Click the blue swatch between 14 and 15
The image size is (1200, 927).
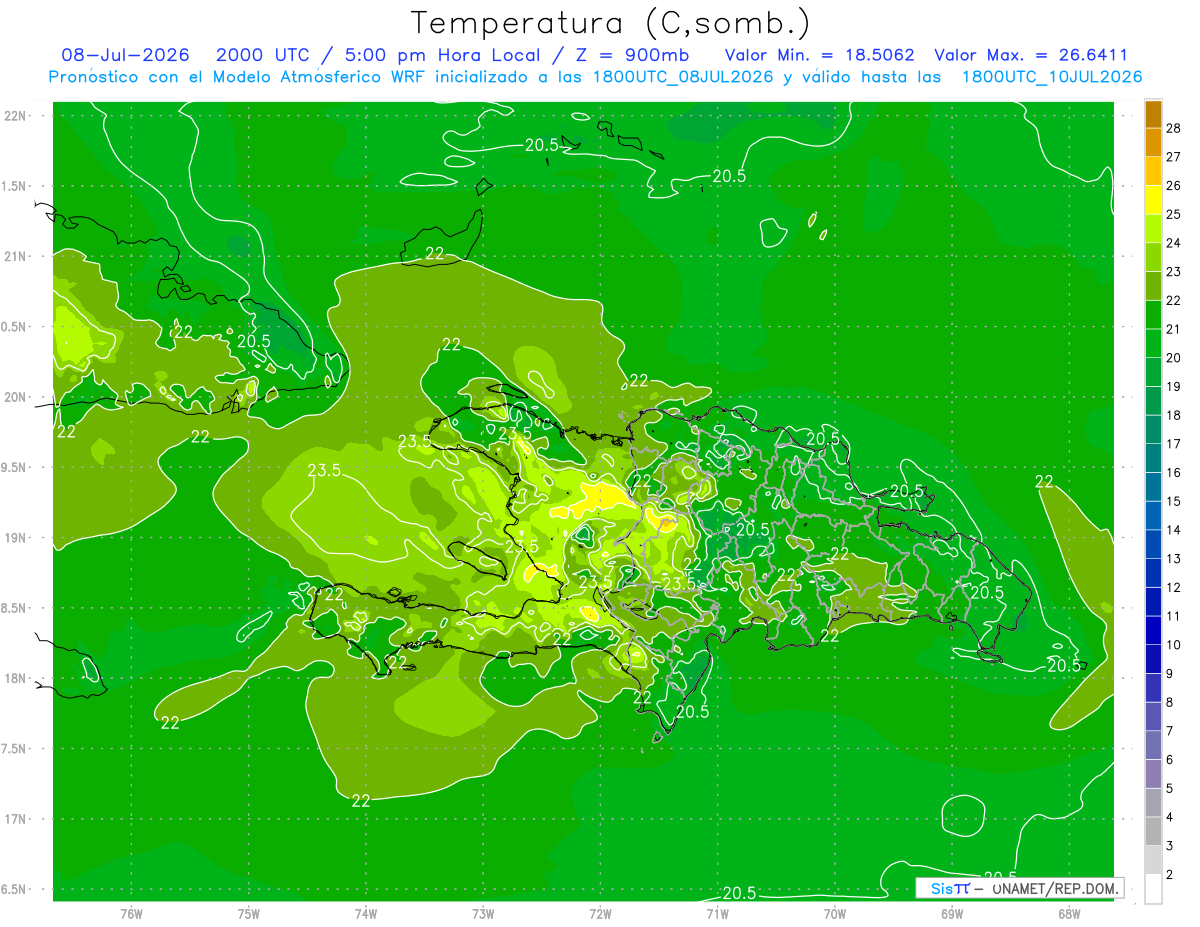pos(1153,516)
